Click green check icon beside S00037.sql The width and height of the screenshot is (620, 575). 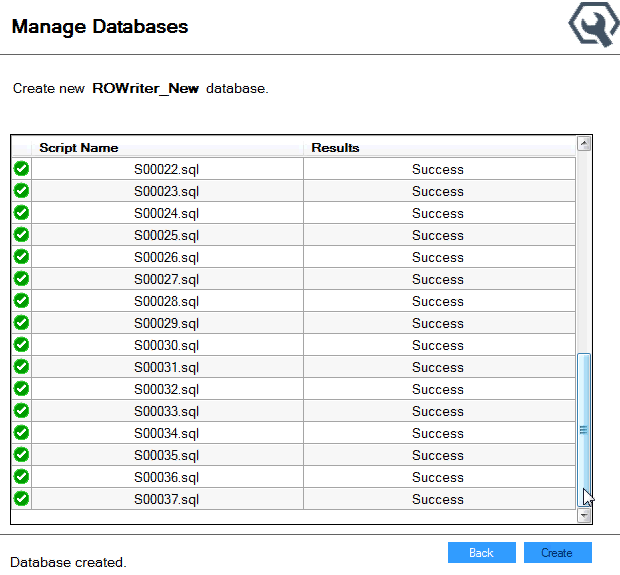coord(21,499)
